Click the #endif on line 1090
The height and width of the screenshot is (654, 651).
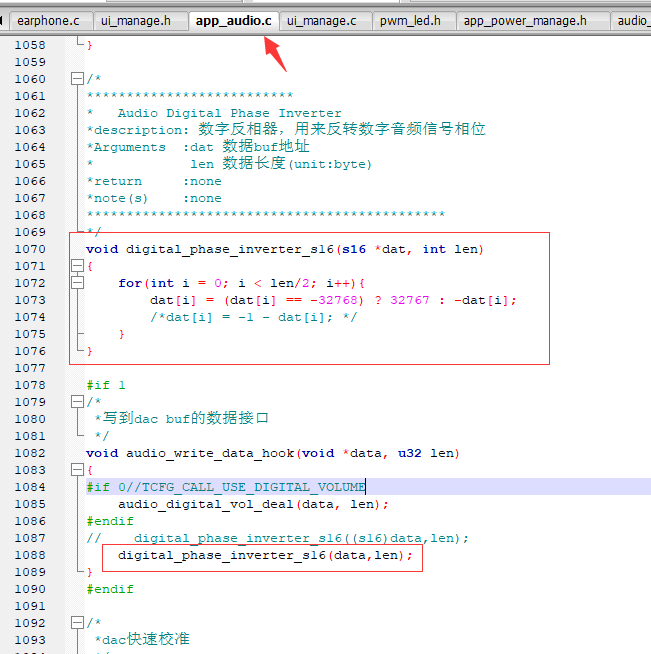[x=110, y=589]
